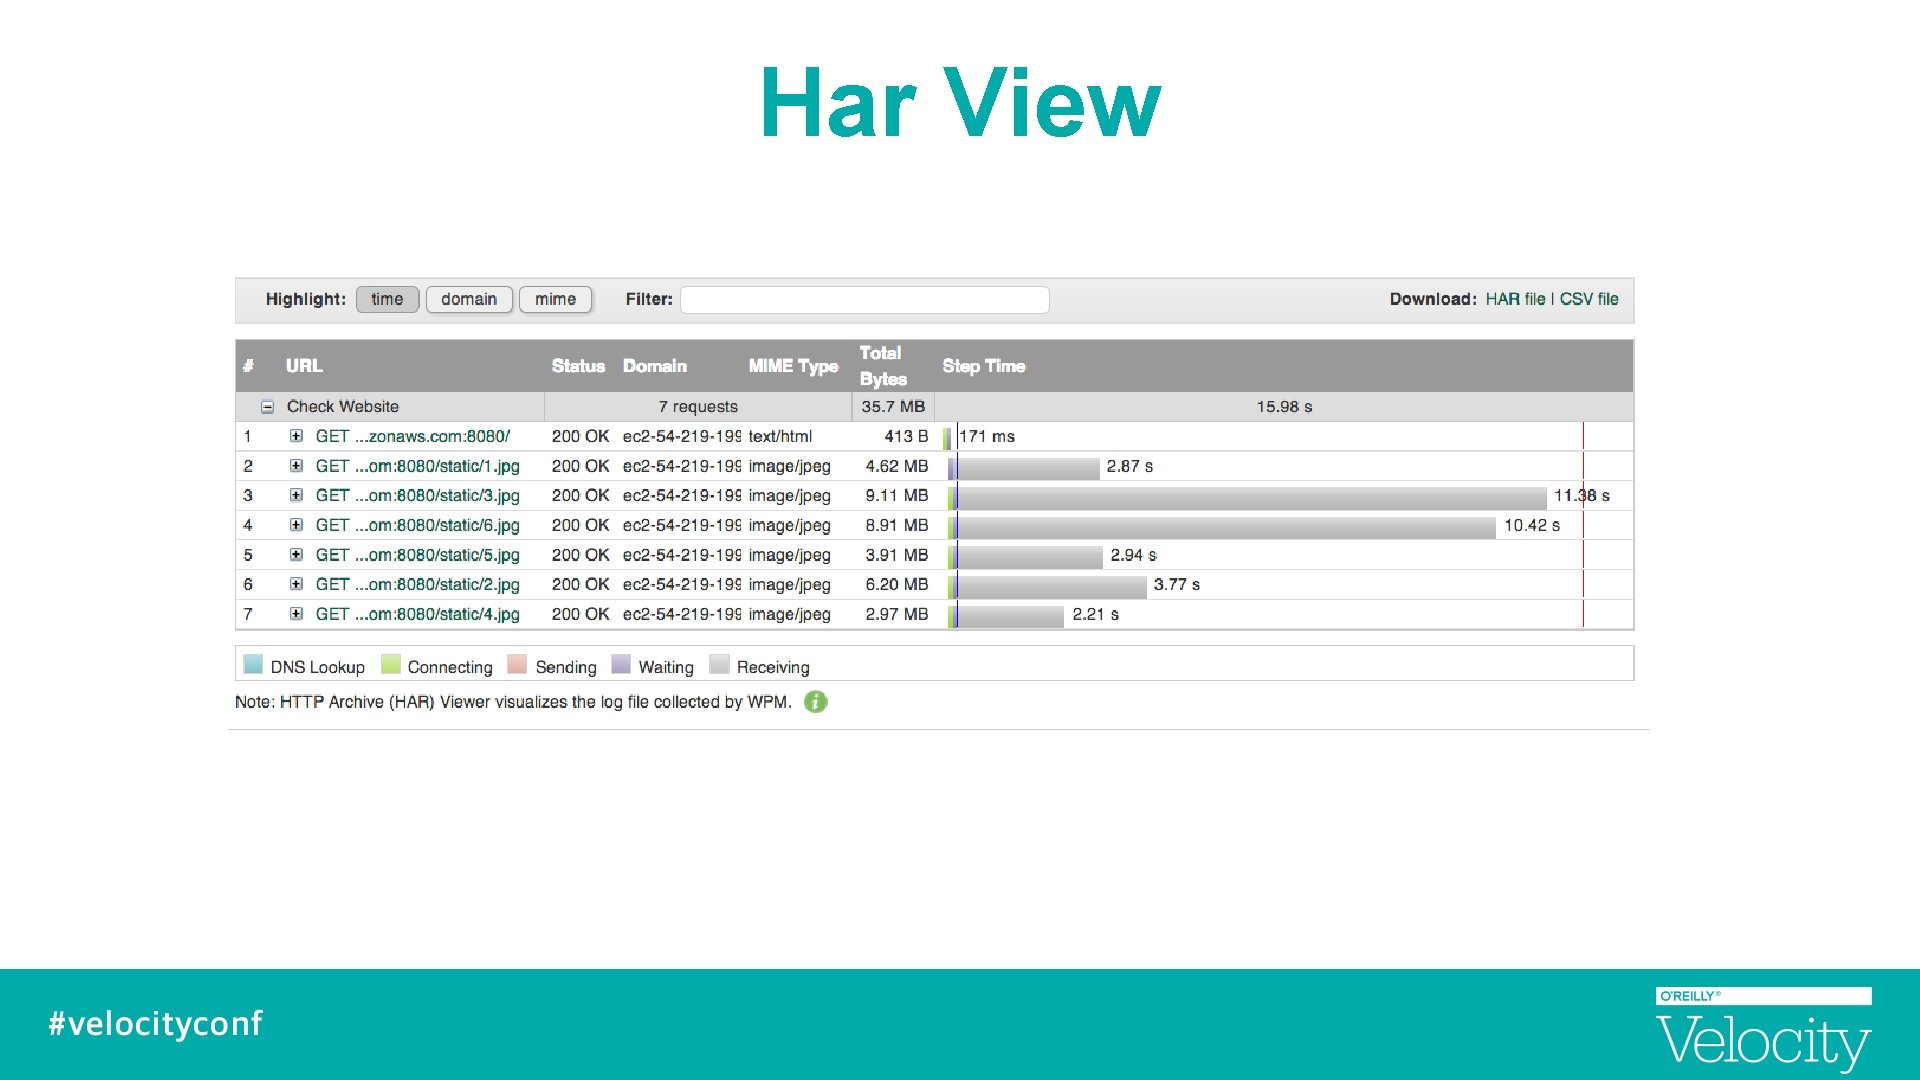Viewport: 1920px width, 1080px height.
Task: Open the GET static/2.jpg URL link
Action: click(x=417, y=584)
